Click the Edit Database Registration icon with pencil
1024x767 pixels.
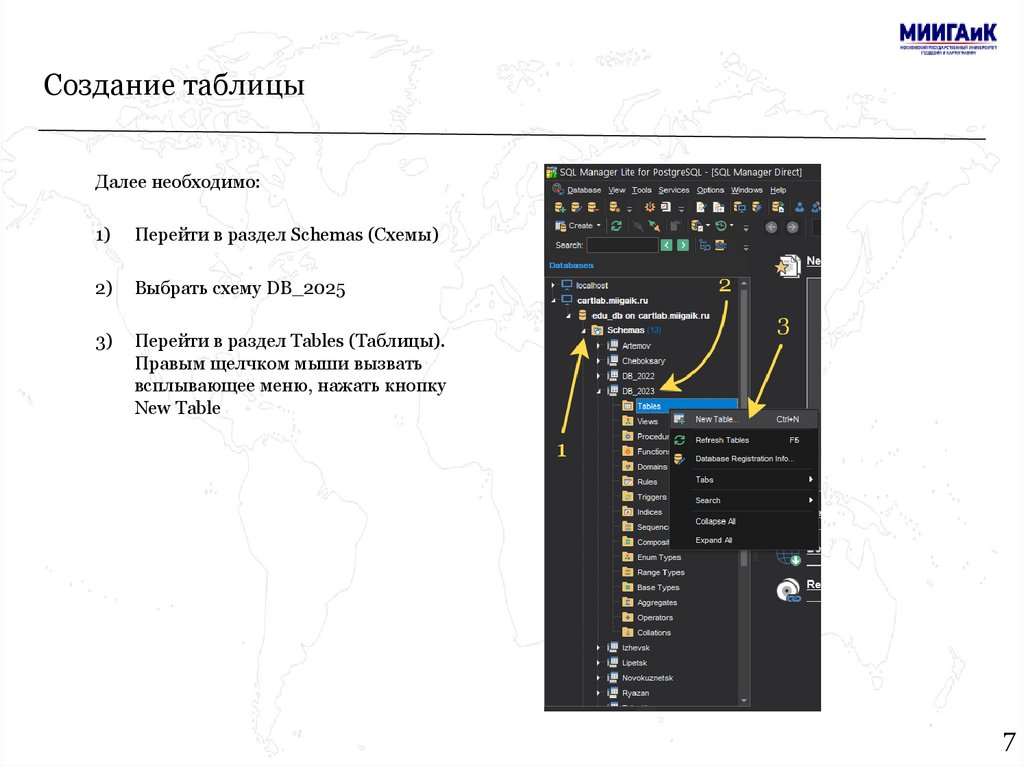576,207
